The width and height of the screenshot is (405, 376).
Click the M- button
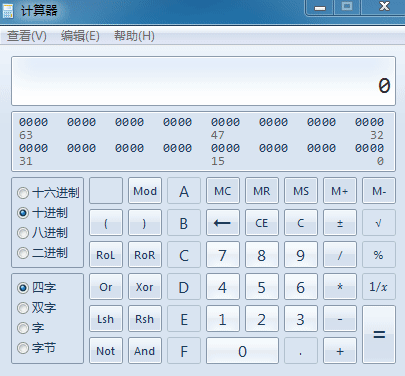click(x=379, y=191)
